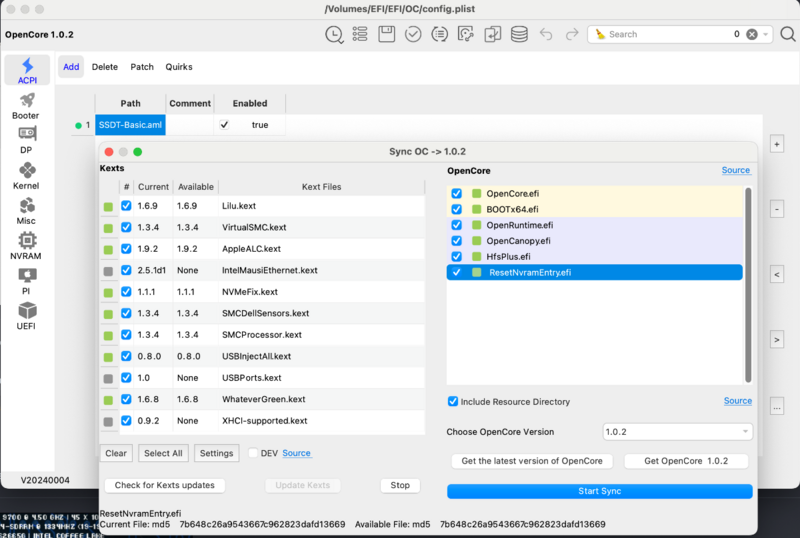This screenshot has width=800, height=538.
Task: Click the database stack toolbar icon
Action: (x=518, y=34)
